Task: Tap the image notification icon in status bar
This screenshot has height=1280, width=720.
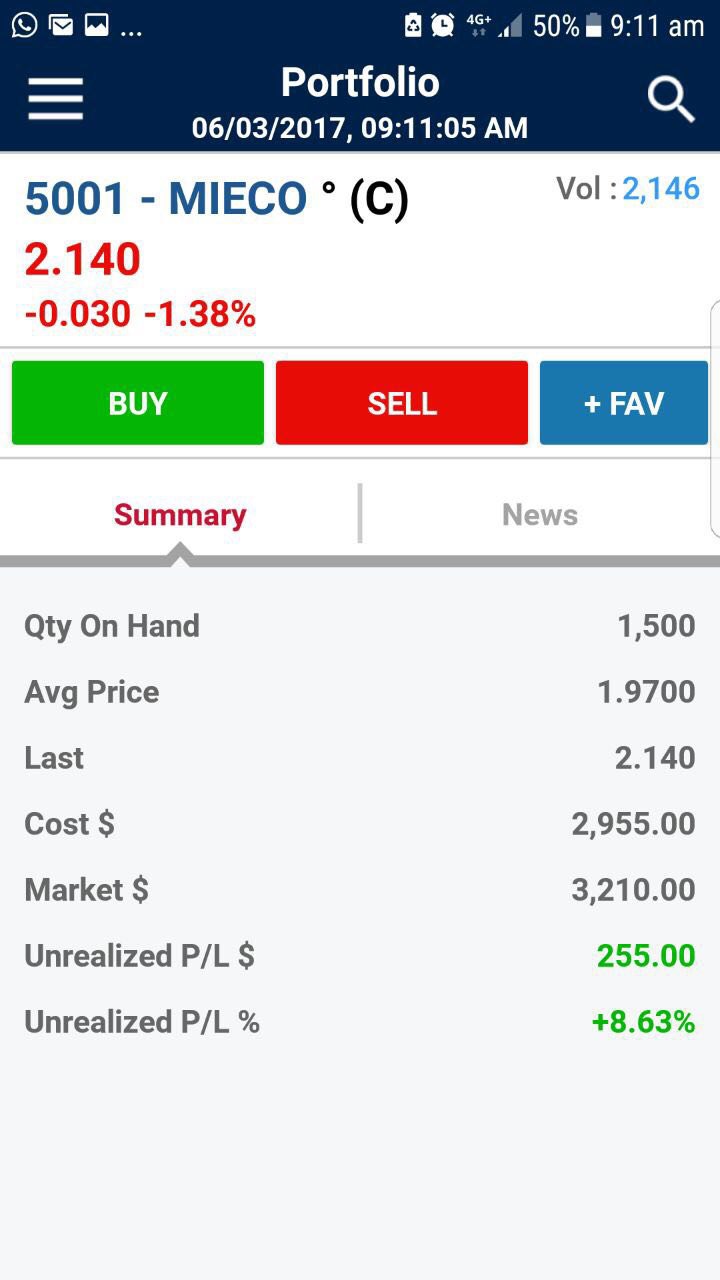Action: click(97, 25)
